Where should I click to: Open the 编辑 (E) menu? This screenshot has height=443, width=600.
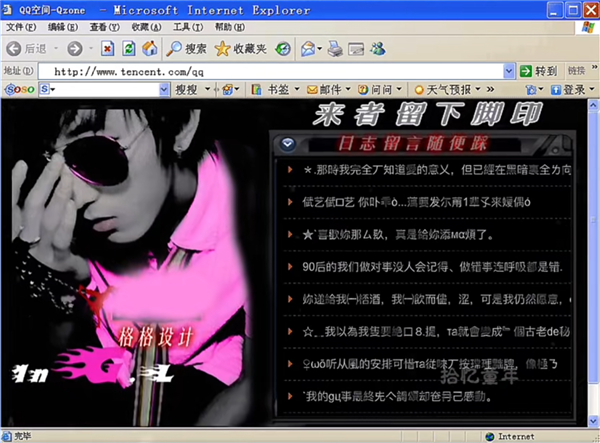pos(63,27)
